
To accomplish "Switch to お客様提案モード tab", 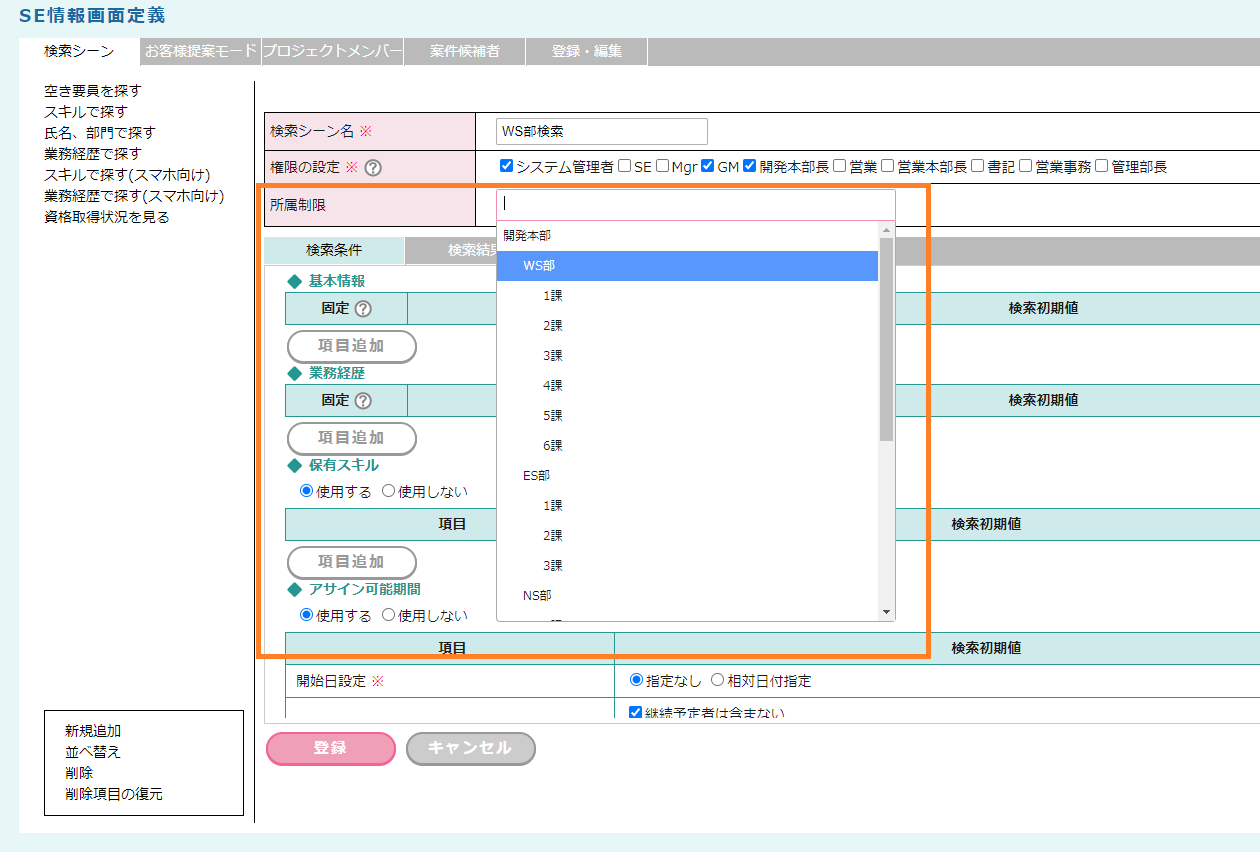I will pos(201,51).
